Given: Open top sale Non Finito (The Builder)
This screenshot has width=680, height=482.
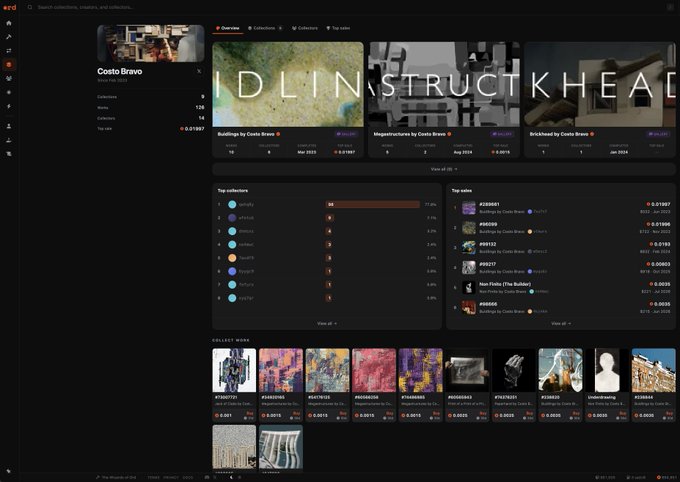Looking at the screenshot, I should 561,288.
